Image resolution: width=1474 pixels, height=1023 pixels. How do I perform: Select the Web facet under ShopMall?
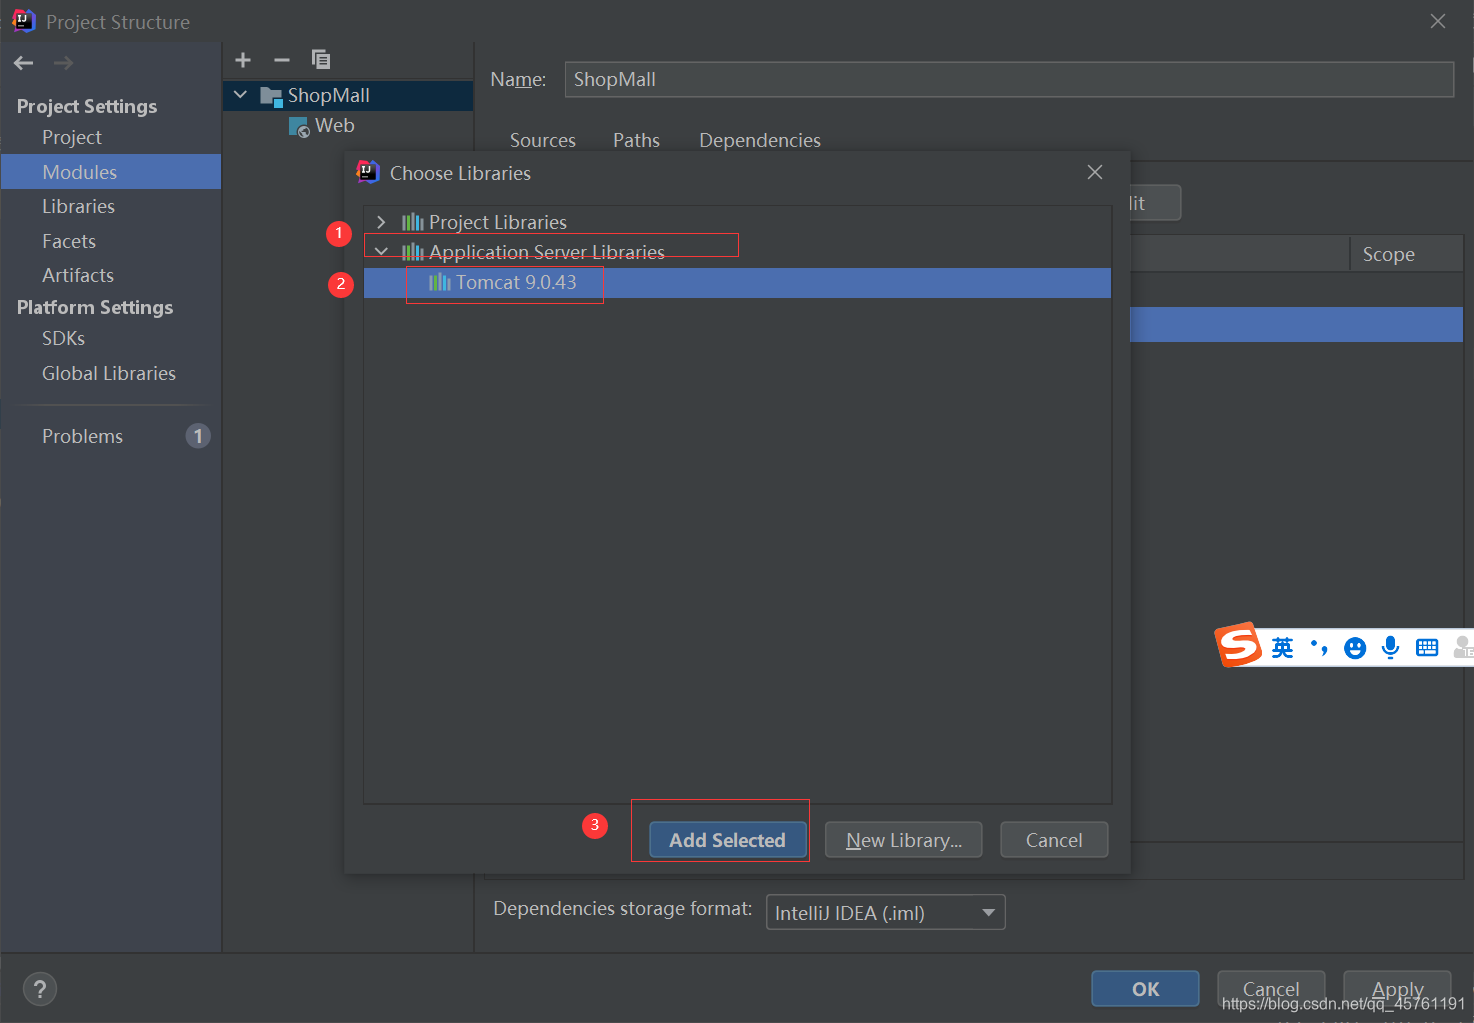(335, 126)
